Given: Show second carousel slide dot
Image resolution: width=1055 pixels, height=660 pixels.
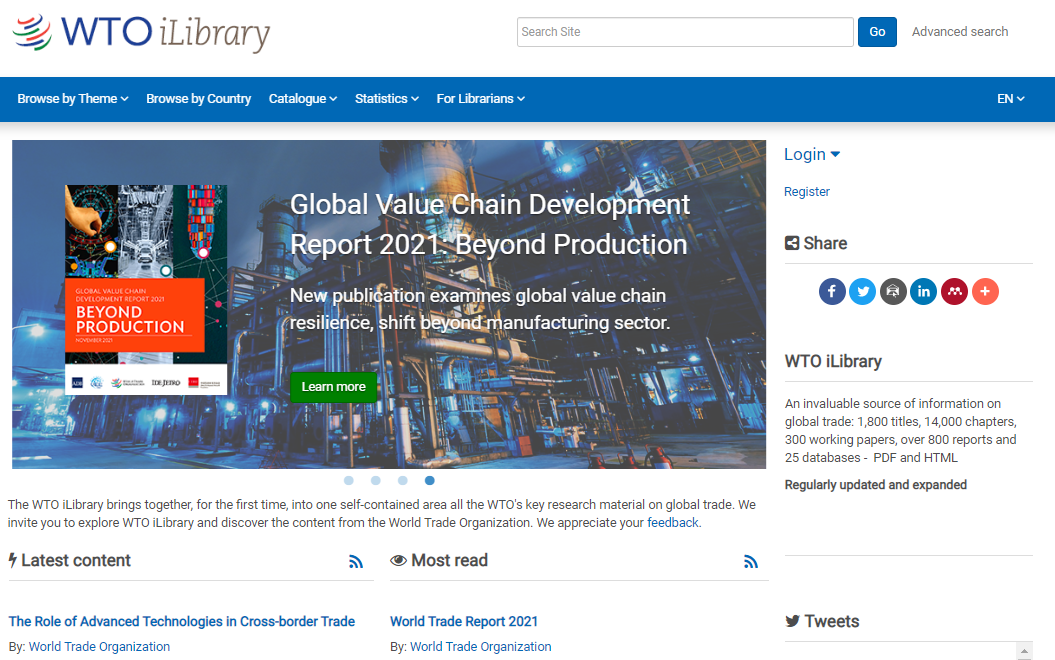Looking at the screenshot, I should click(x=375, y=480).
